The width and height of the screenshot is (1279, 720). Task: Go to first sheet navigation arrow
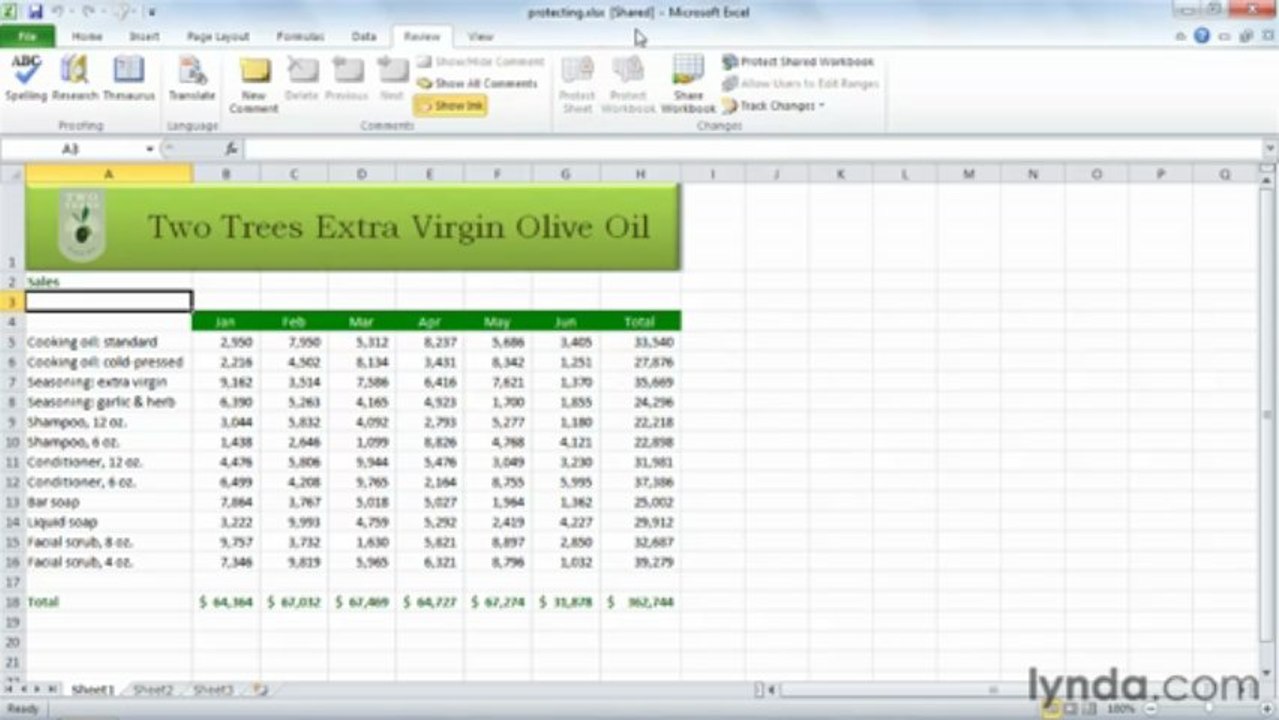click(x=9, y=689)
